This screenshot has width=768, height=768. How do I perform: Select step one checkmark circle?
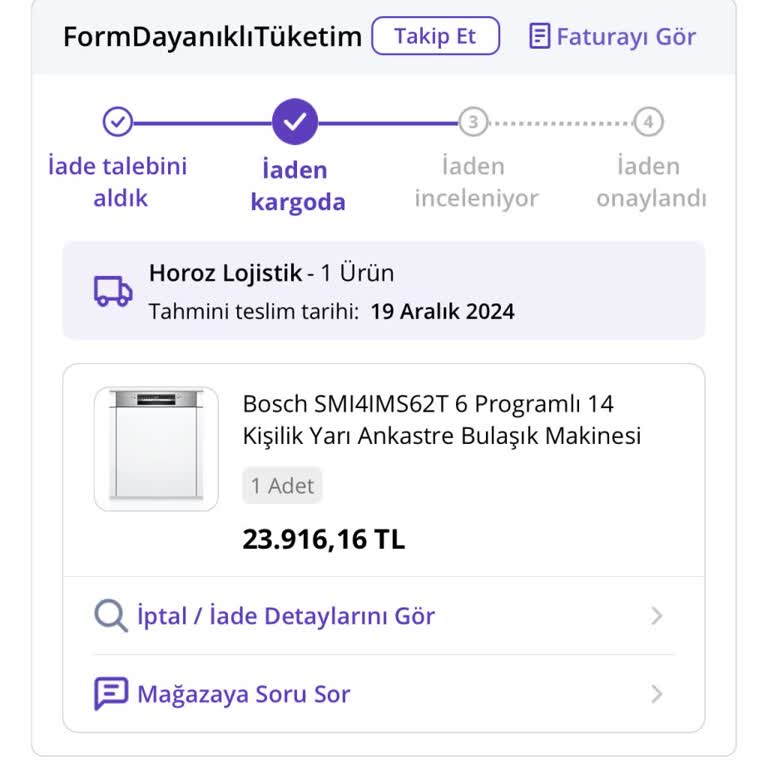[118, 121]
